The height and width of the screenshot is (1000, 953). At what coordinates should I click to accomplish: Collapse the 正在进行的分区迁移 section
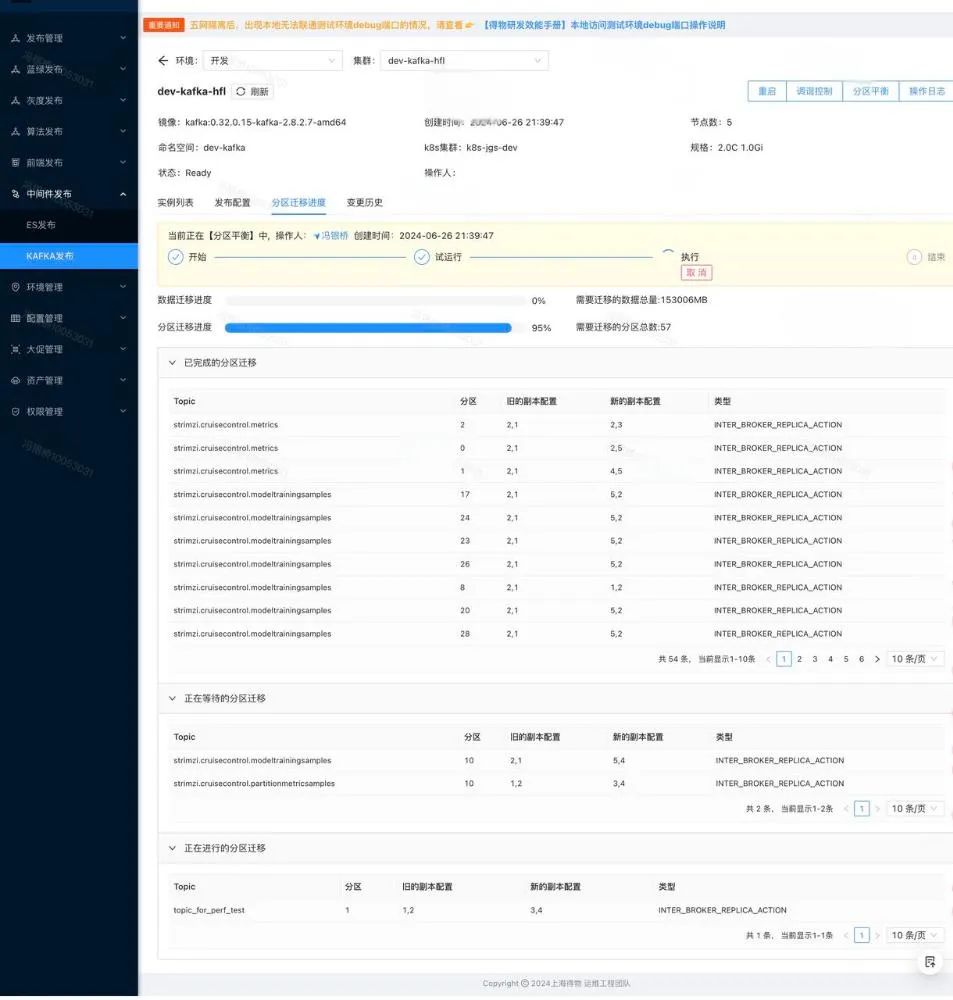(x=172, y=848)
